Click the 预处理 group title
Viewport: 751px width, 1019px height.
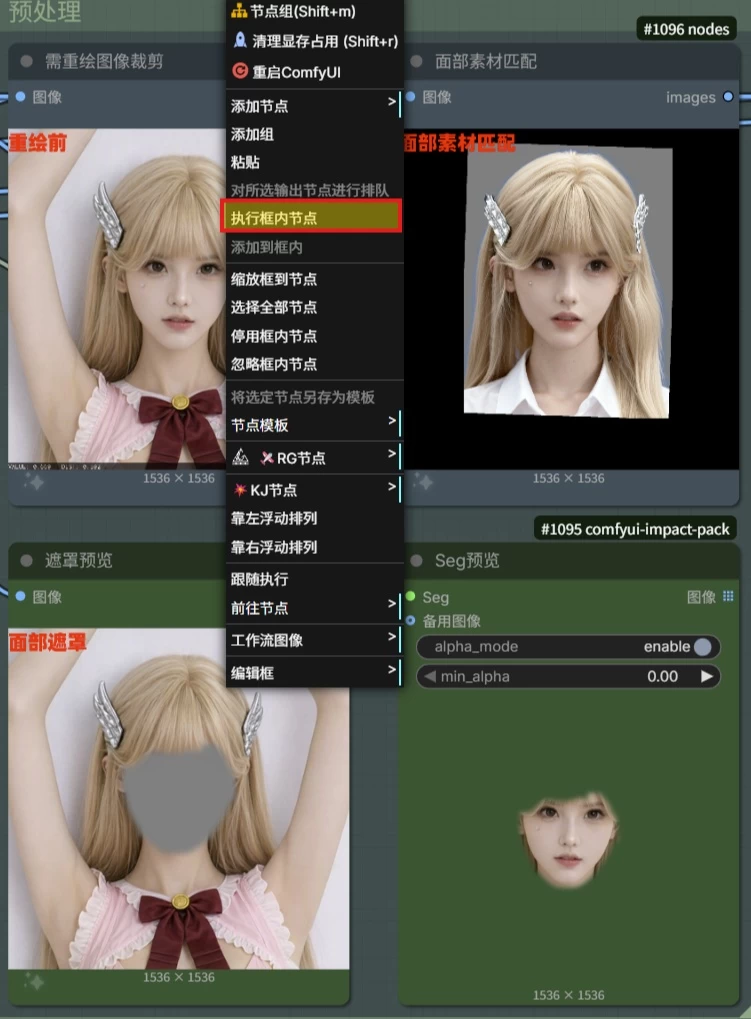44,11
